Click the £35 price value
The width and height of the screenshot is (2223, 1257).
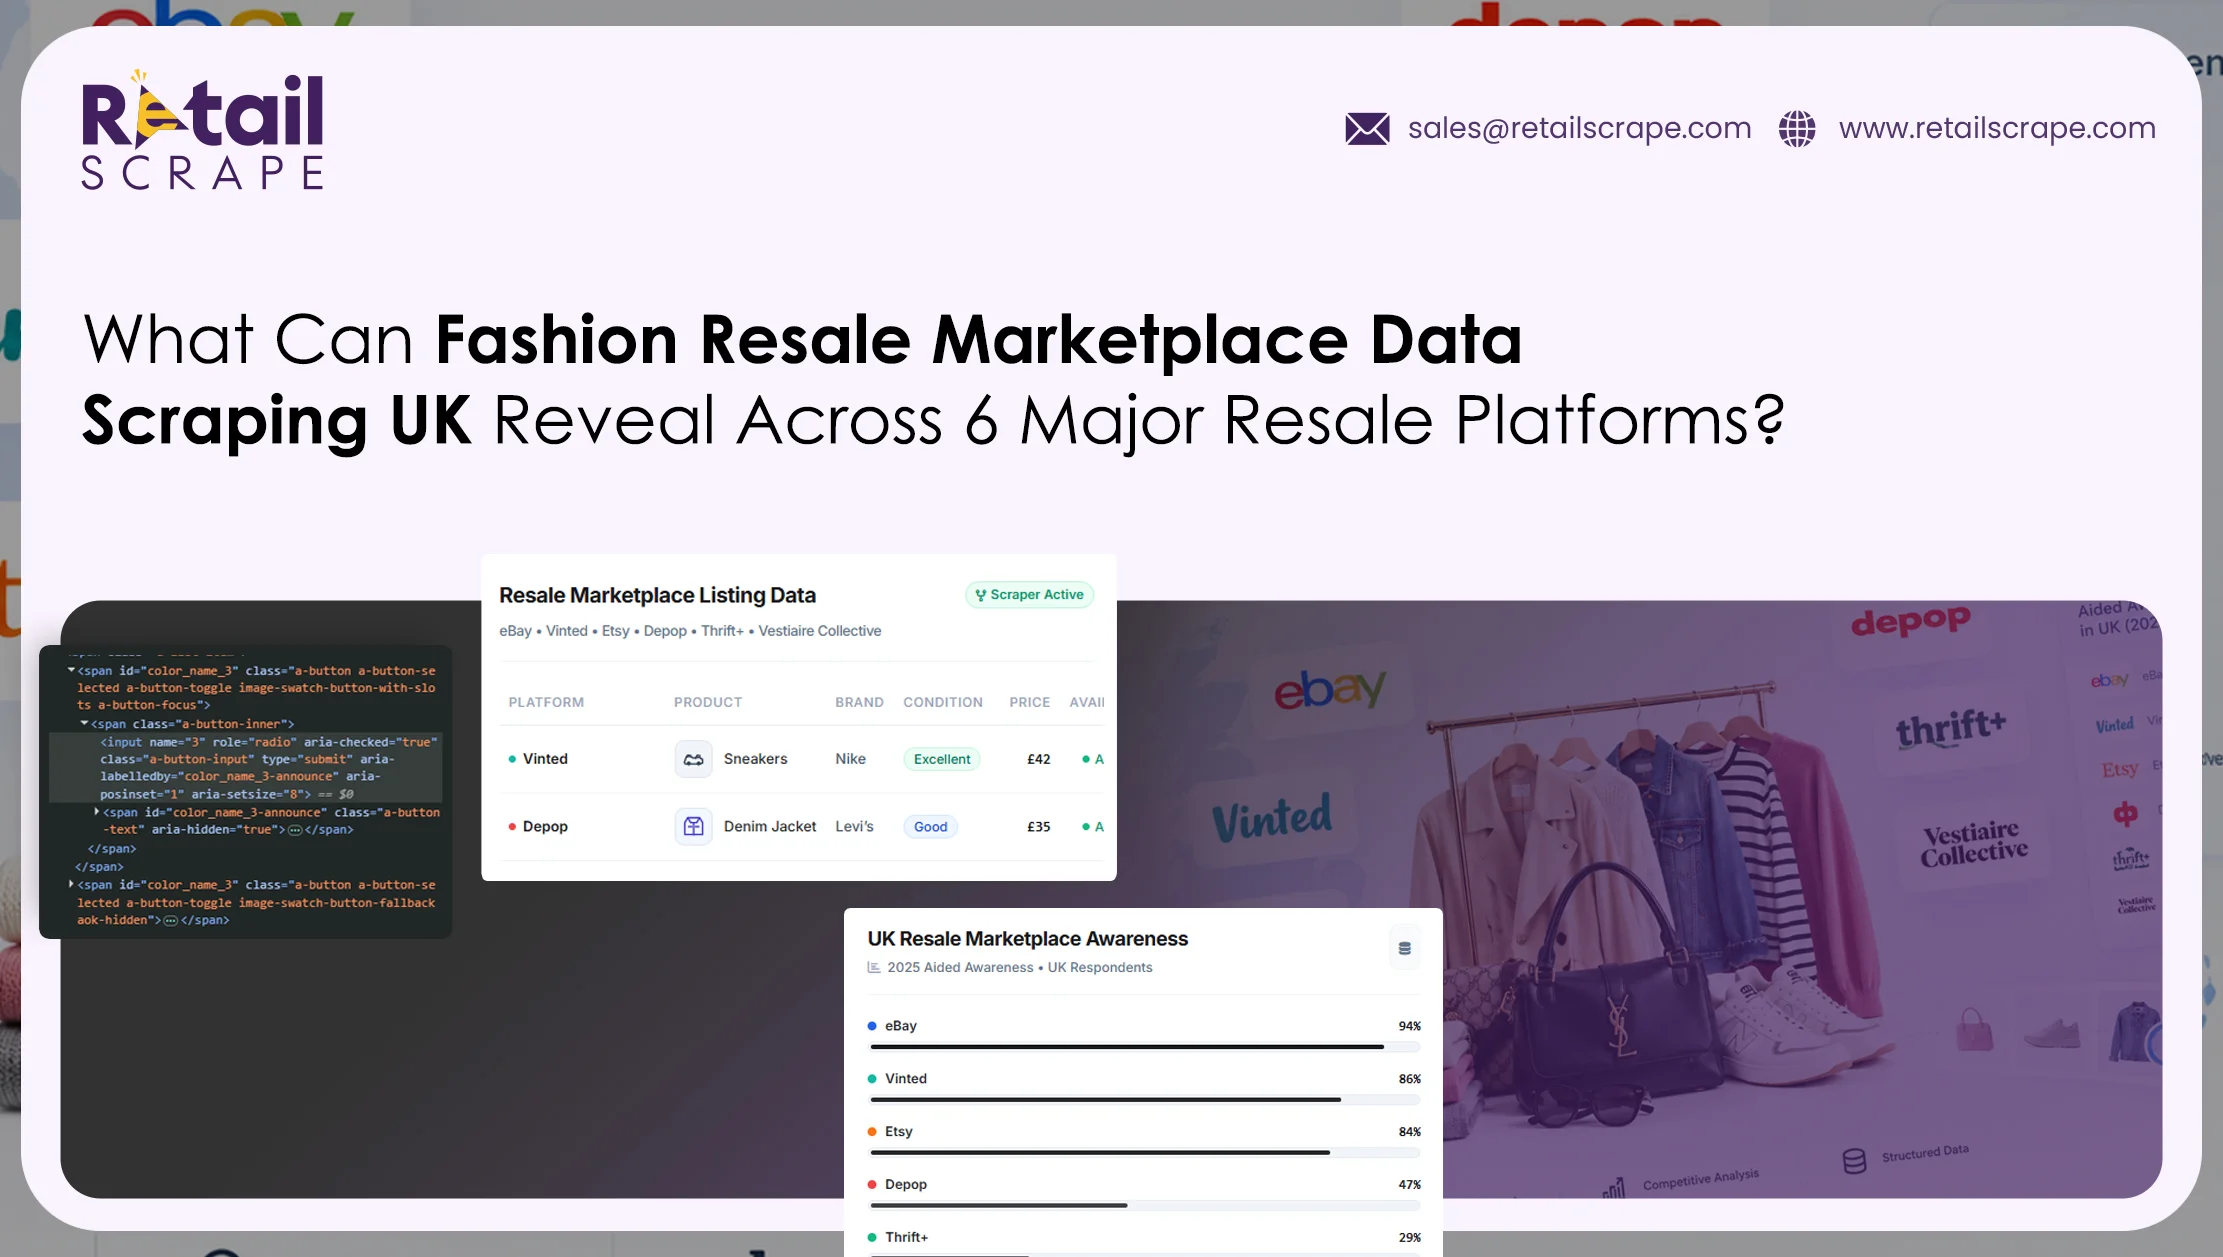(1039, 826)
